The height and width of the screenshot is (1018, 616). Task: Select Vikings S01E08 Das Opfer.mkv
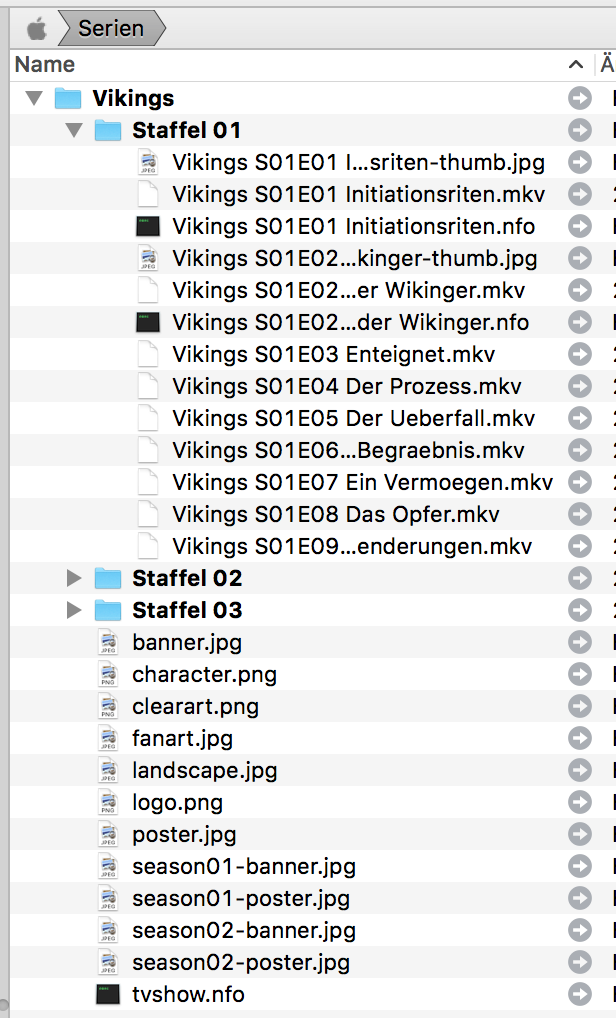pyautogui.click(x=336, y=514)
